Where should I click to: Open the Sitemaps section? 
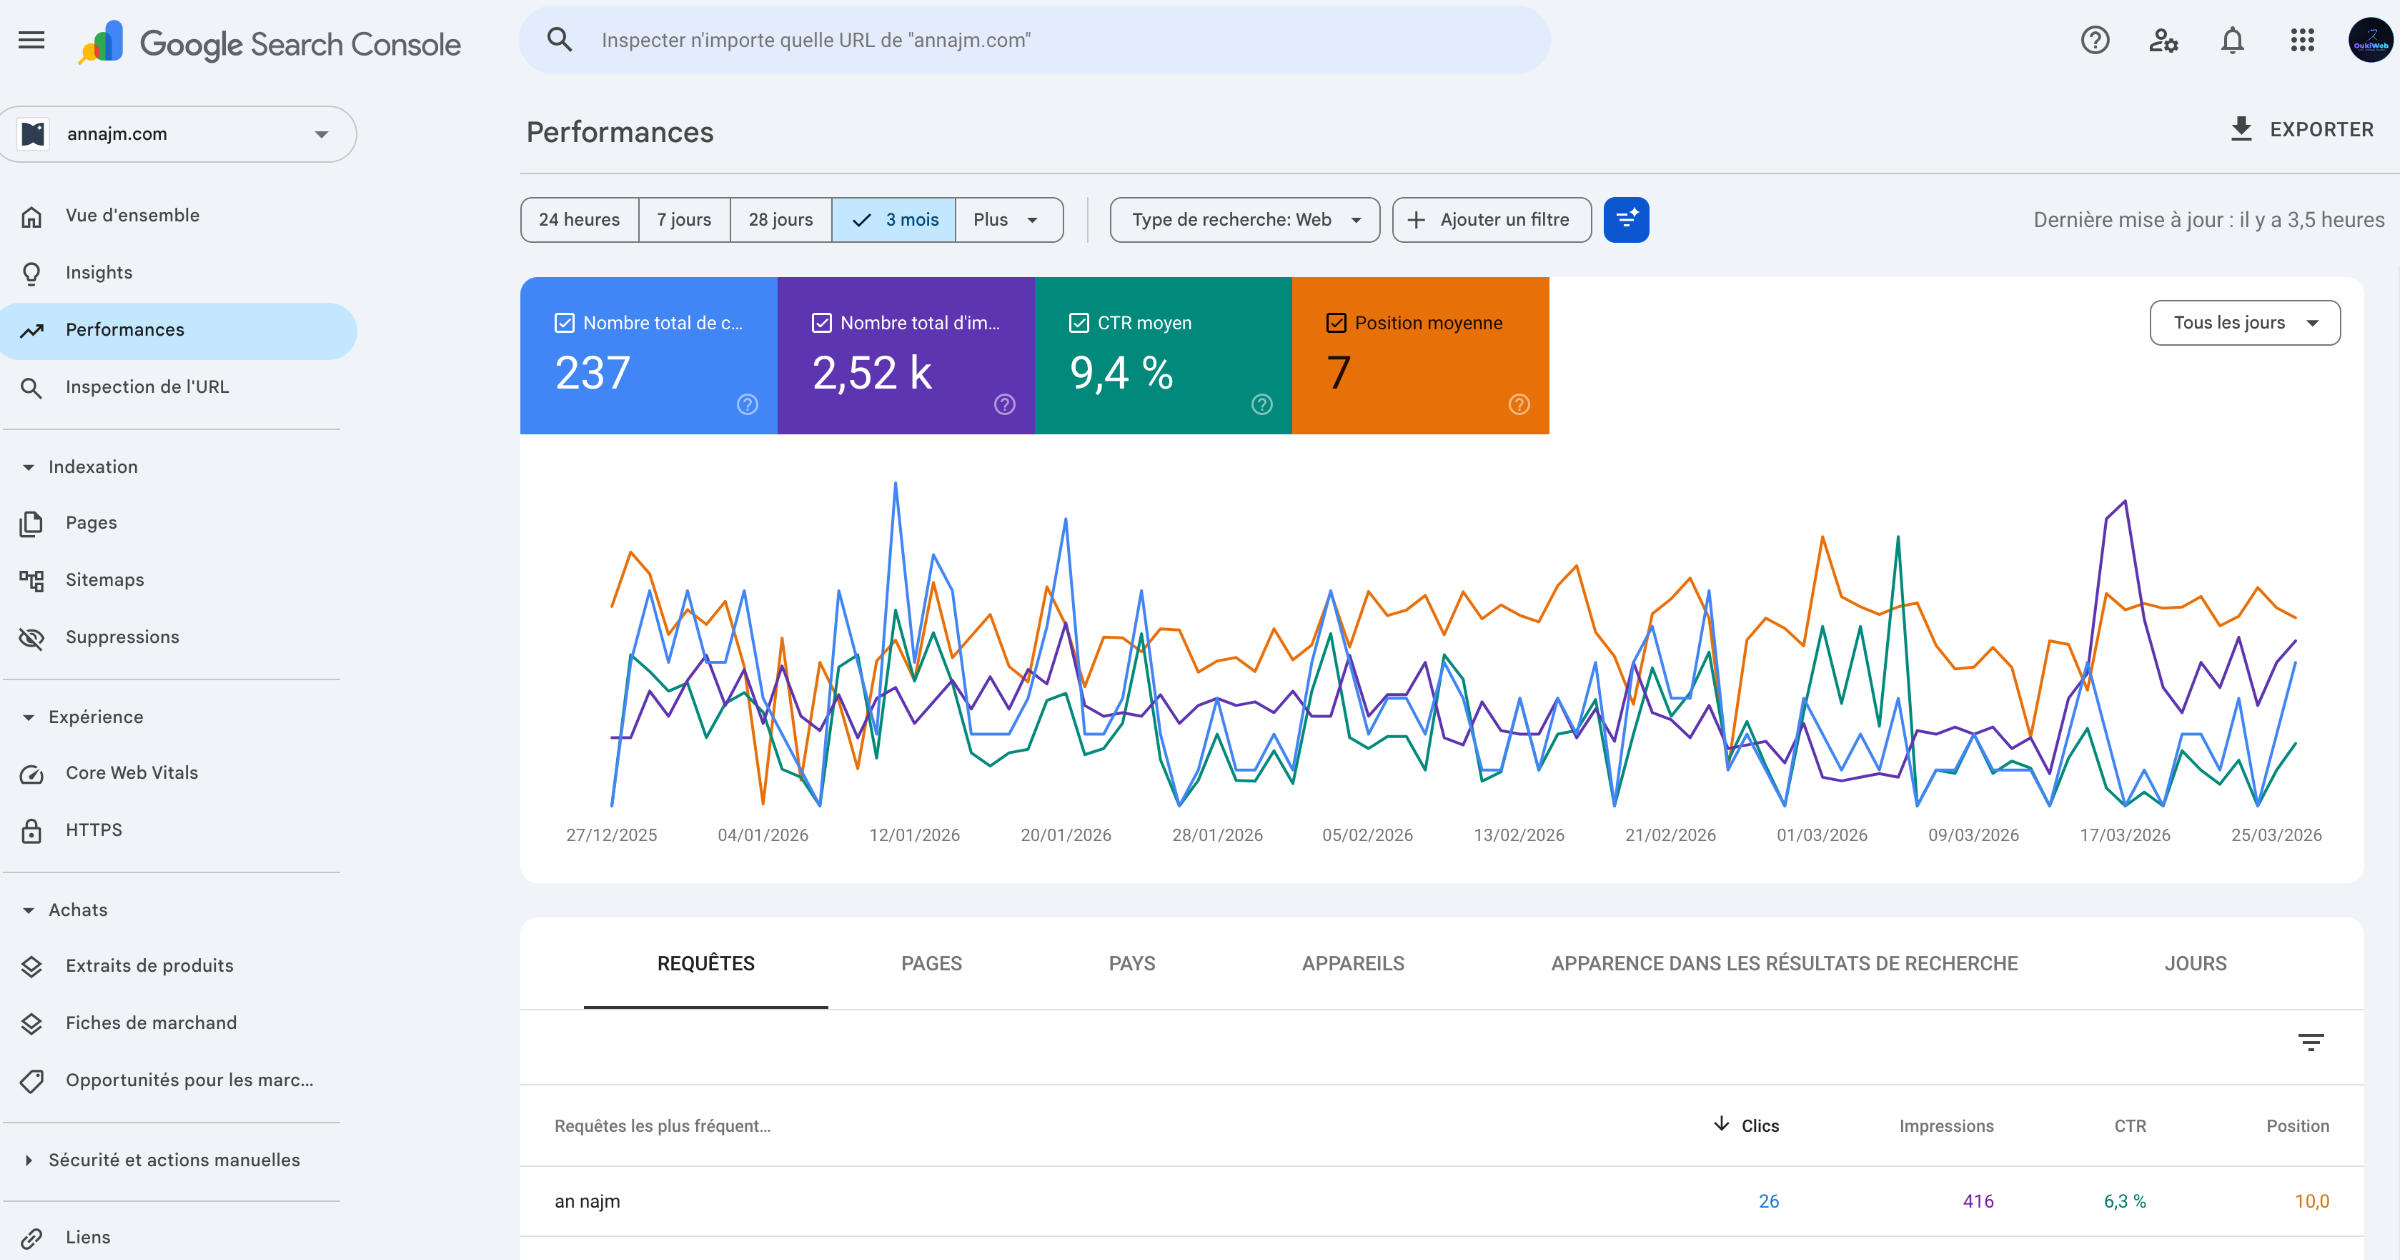106,579
